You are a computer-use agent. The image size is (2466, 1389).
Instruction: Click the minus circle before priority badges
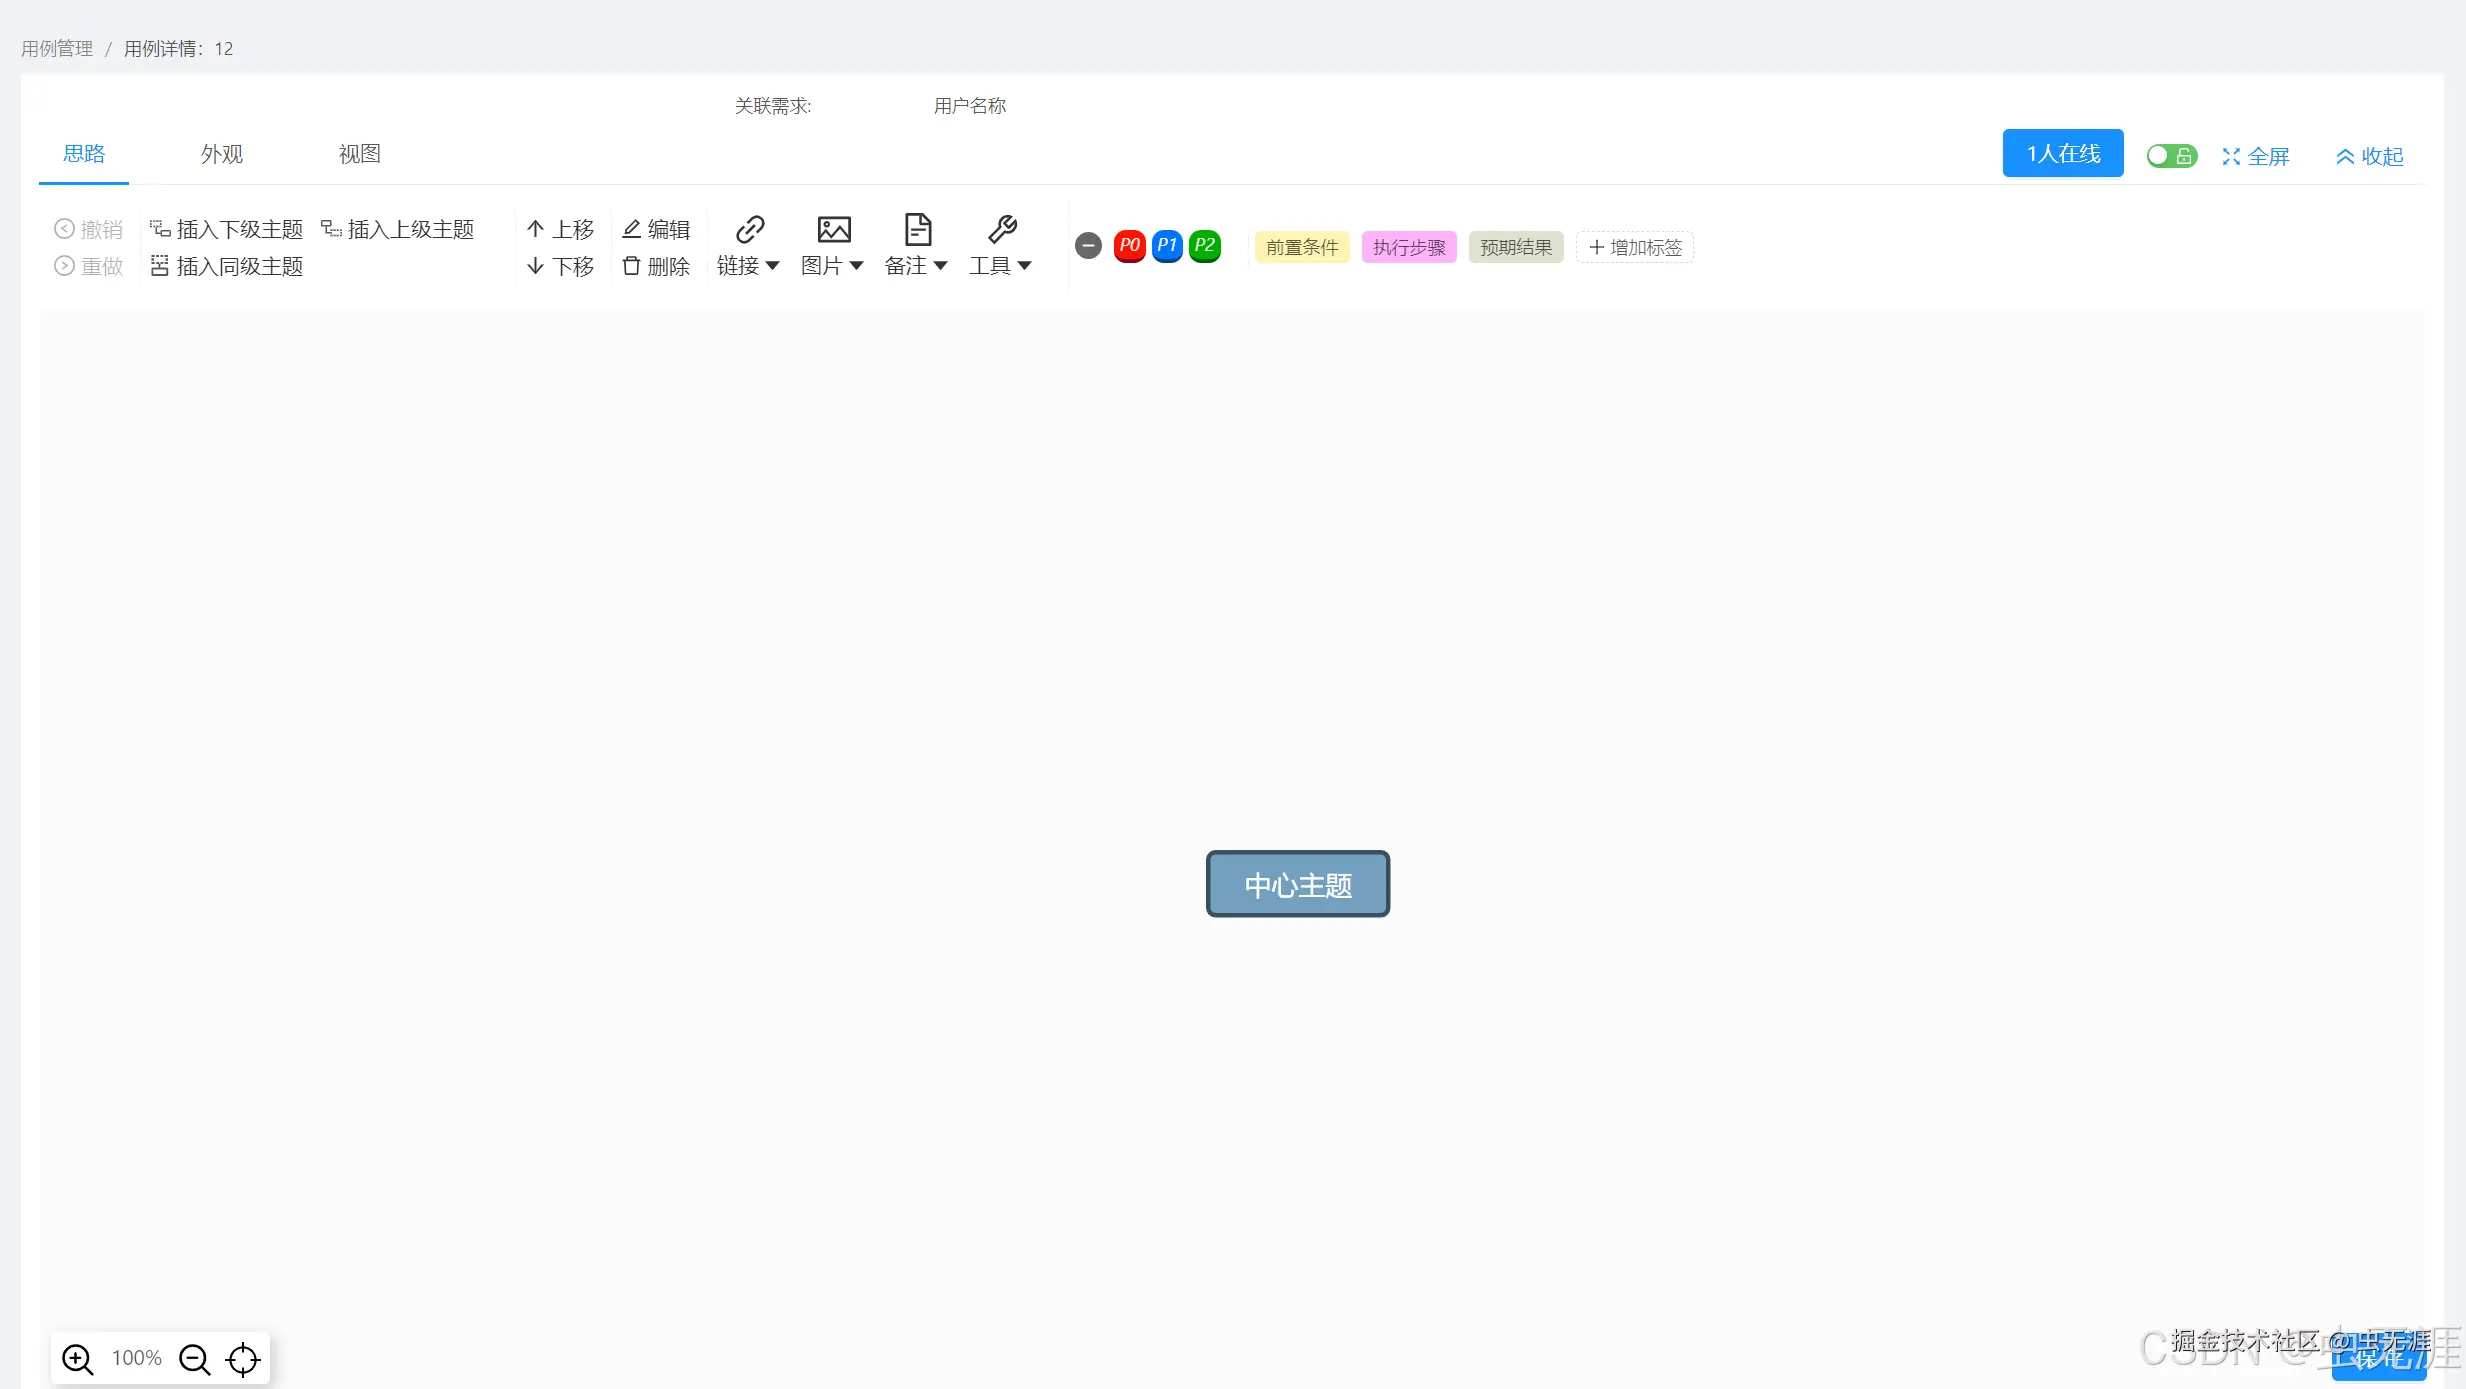click(x=1087, y=245)
